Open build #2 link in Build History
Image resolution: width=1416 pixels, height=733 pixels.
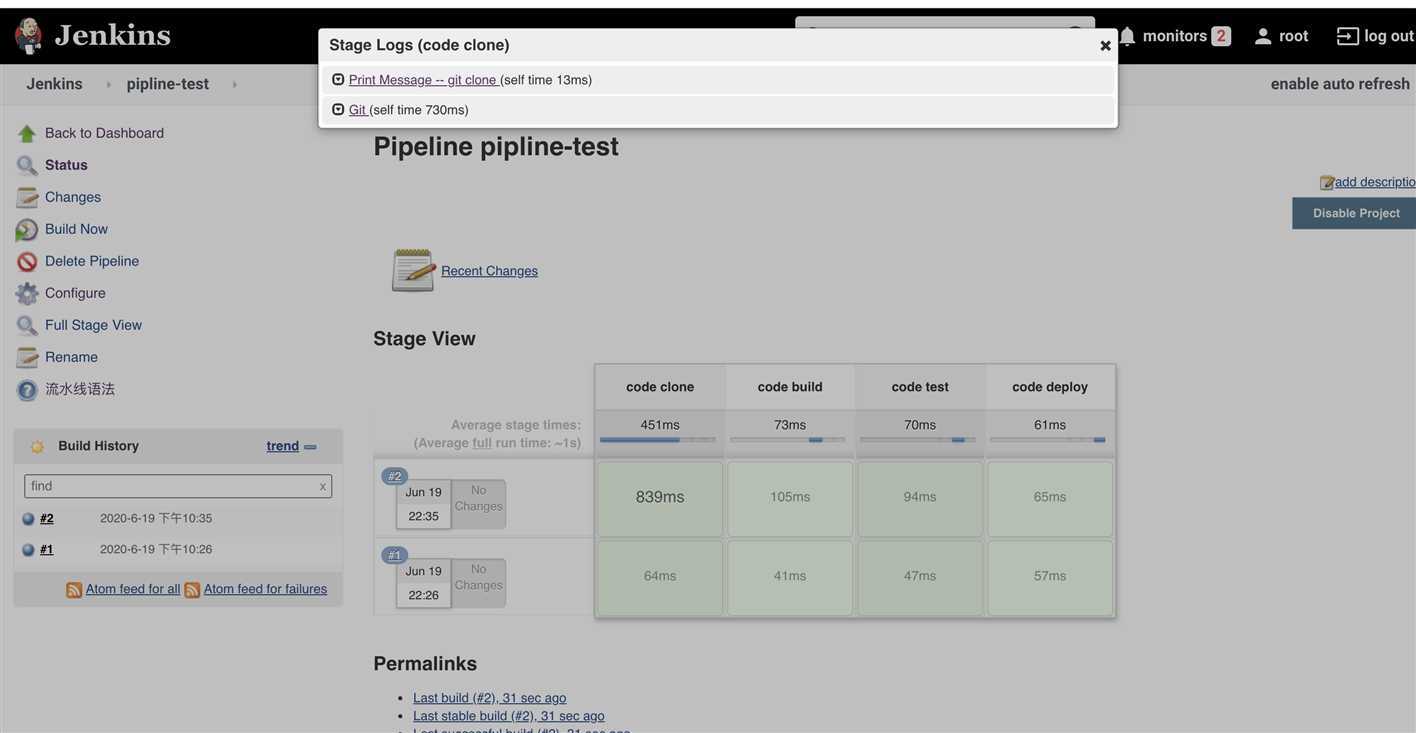click(47, 518)
